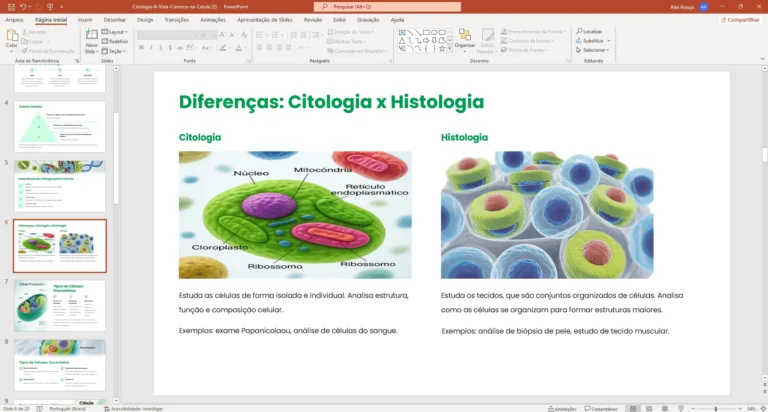Viewport: 768px width, 412px height.
Task: Click the Save icon in the title bar
Action: coord(11,7)
